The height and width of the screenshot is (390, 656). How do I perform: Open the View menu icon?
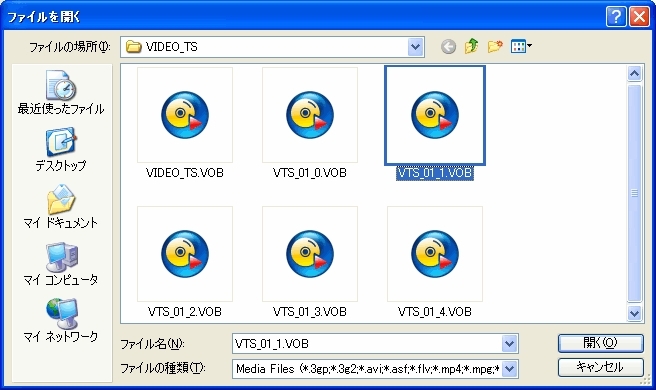point(521,46)
